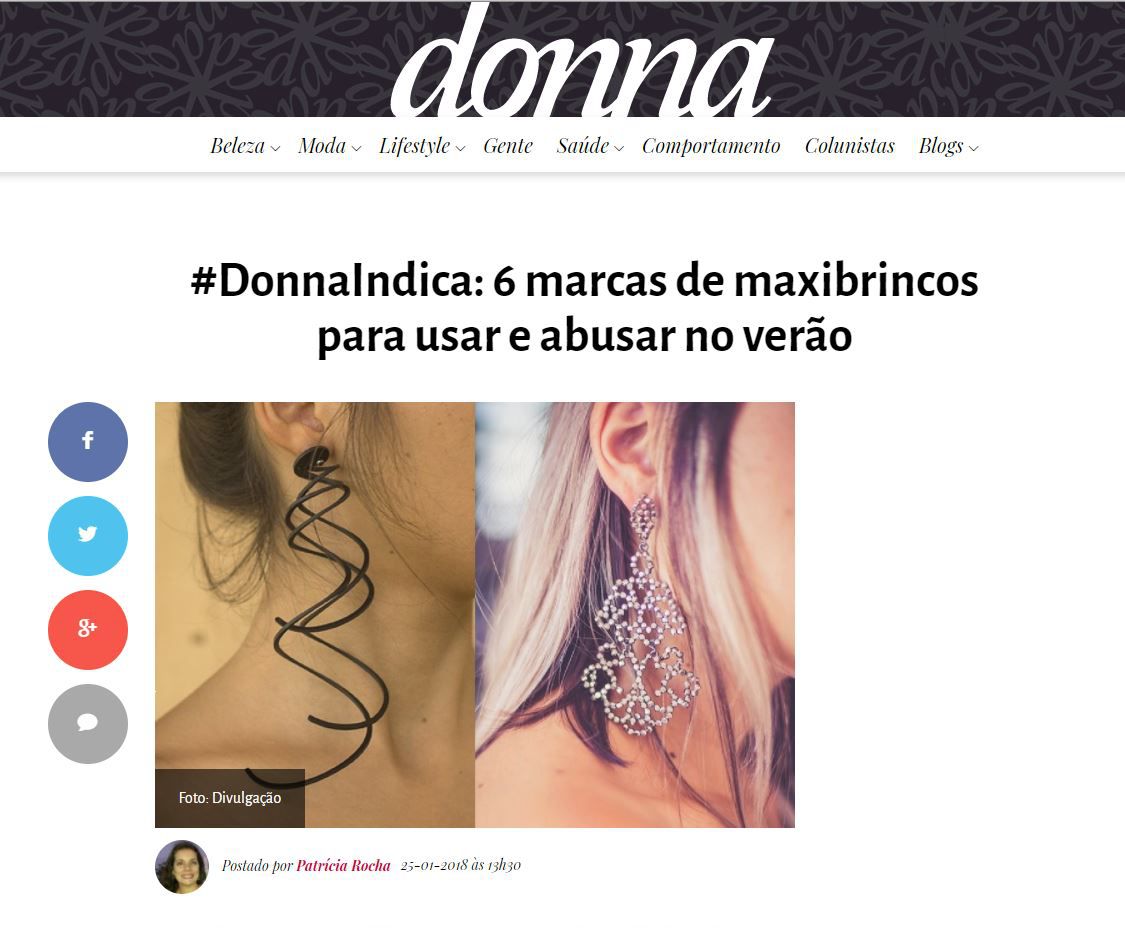Expand the Lifestyle dropdown chevron

coord(461,149)
